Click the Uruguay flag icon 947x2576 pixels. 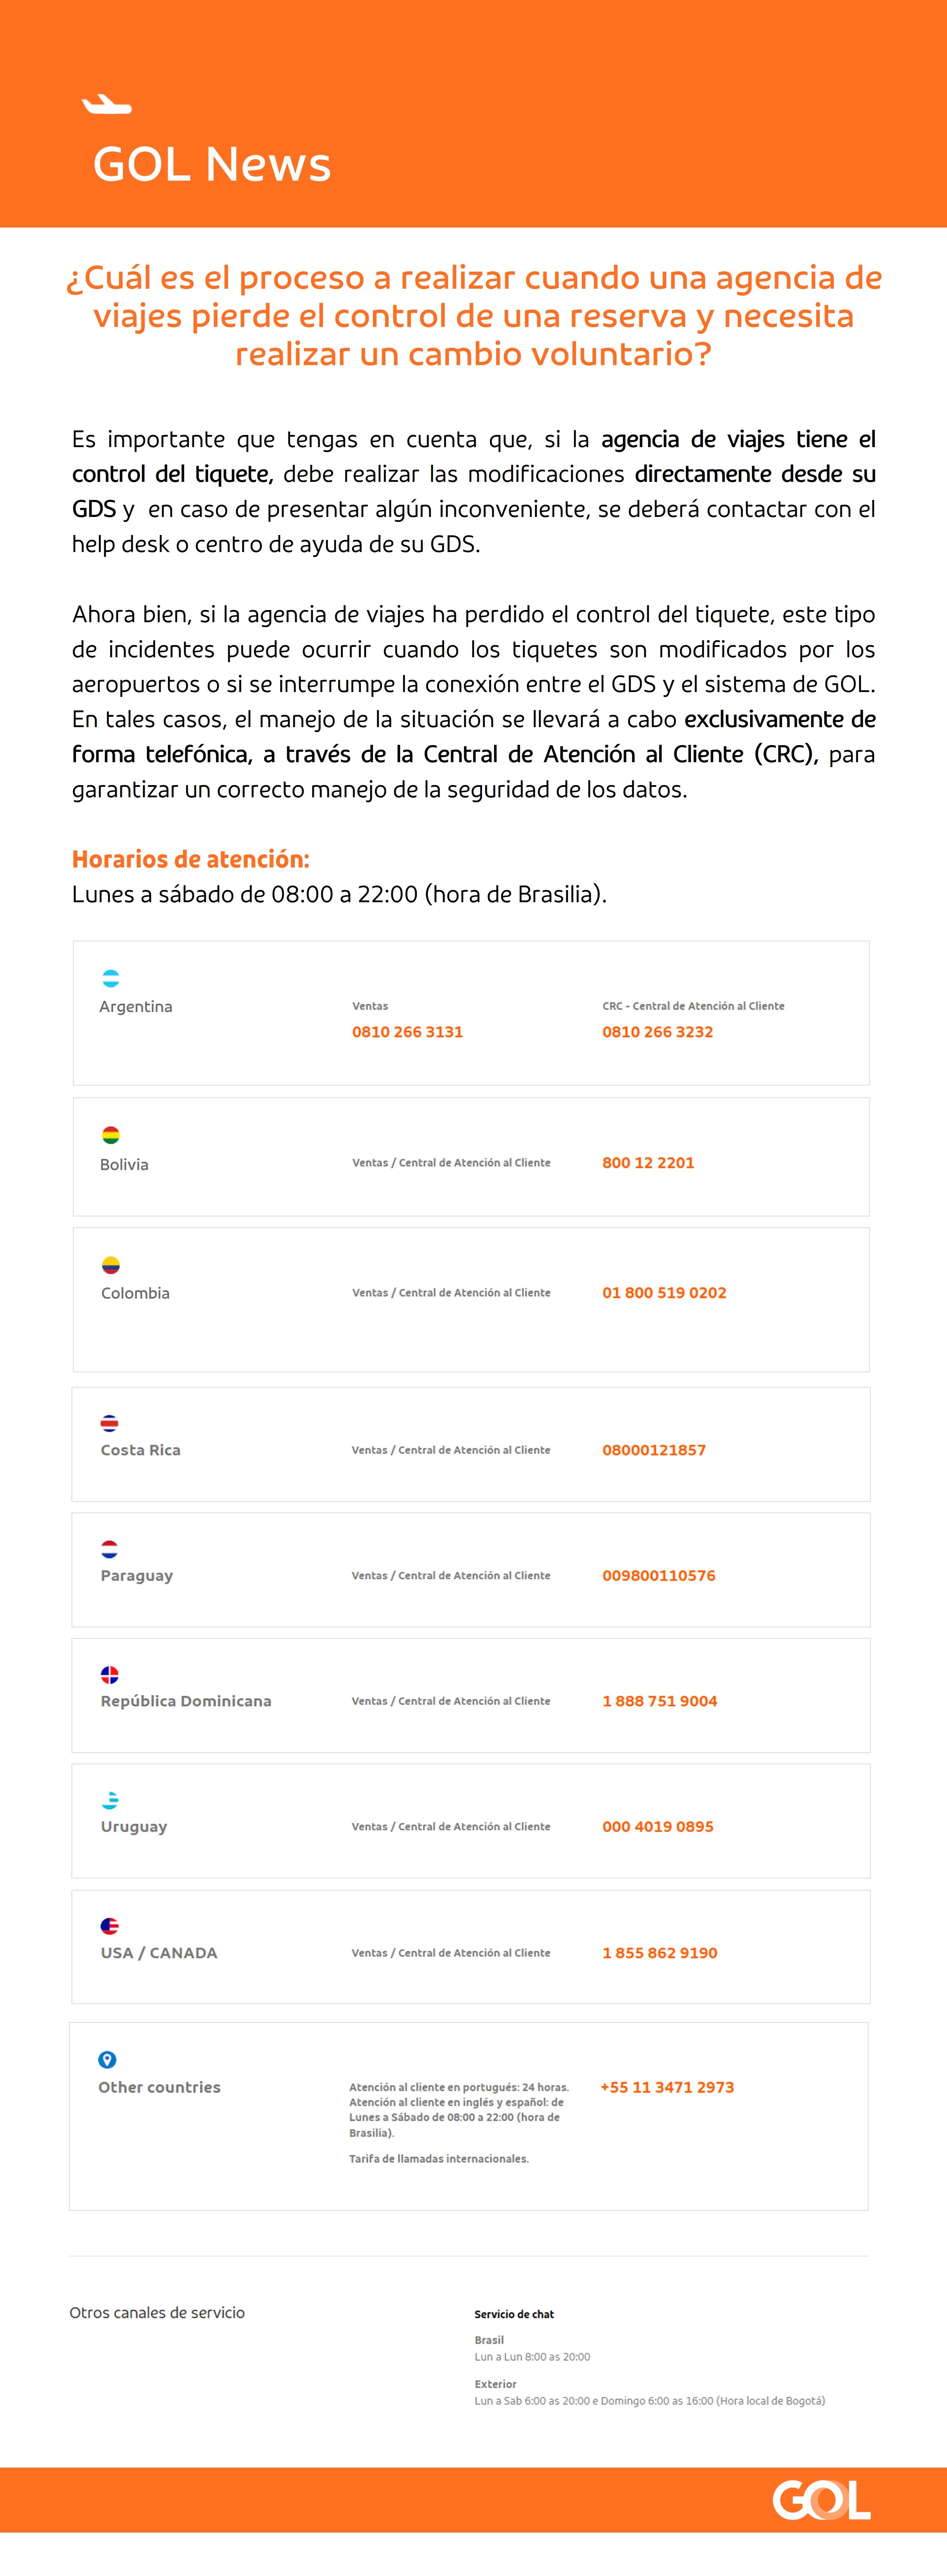[x=110, y=1800]
